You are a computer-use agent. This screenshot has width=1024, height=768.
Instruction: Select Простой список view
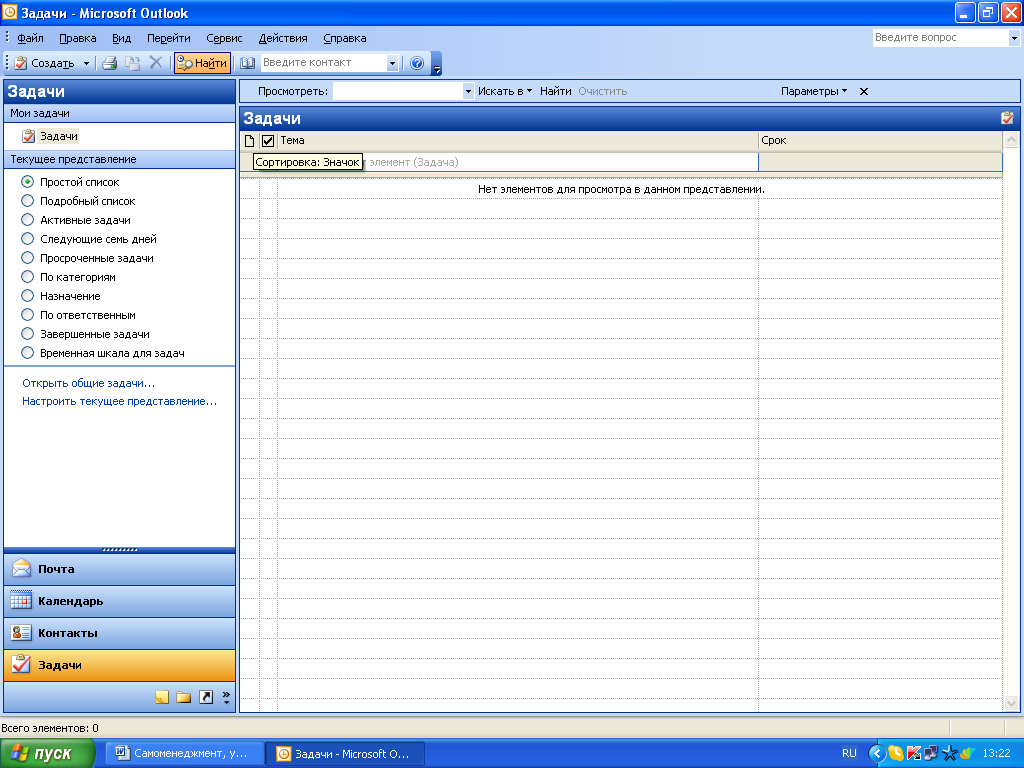click(27, 182)
